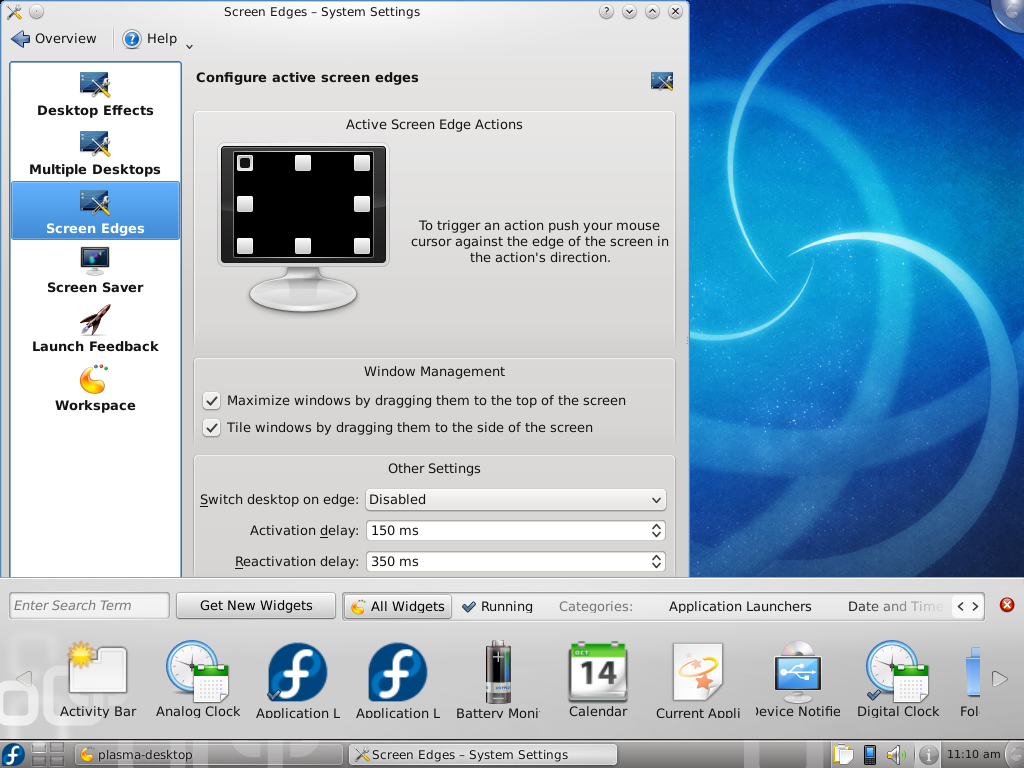Open notifications info tray icon

coord(929,755)
